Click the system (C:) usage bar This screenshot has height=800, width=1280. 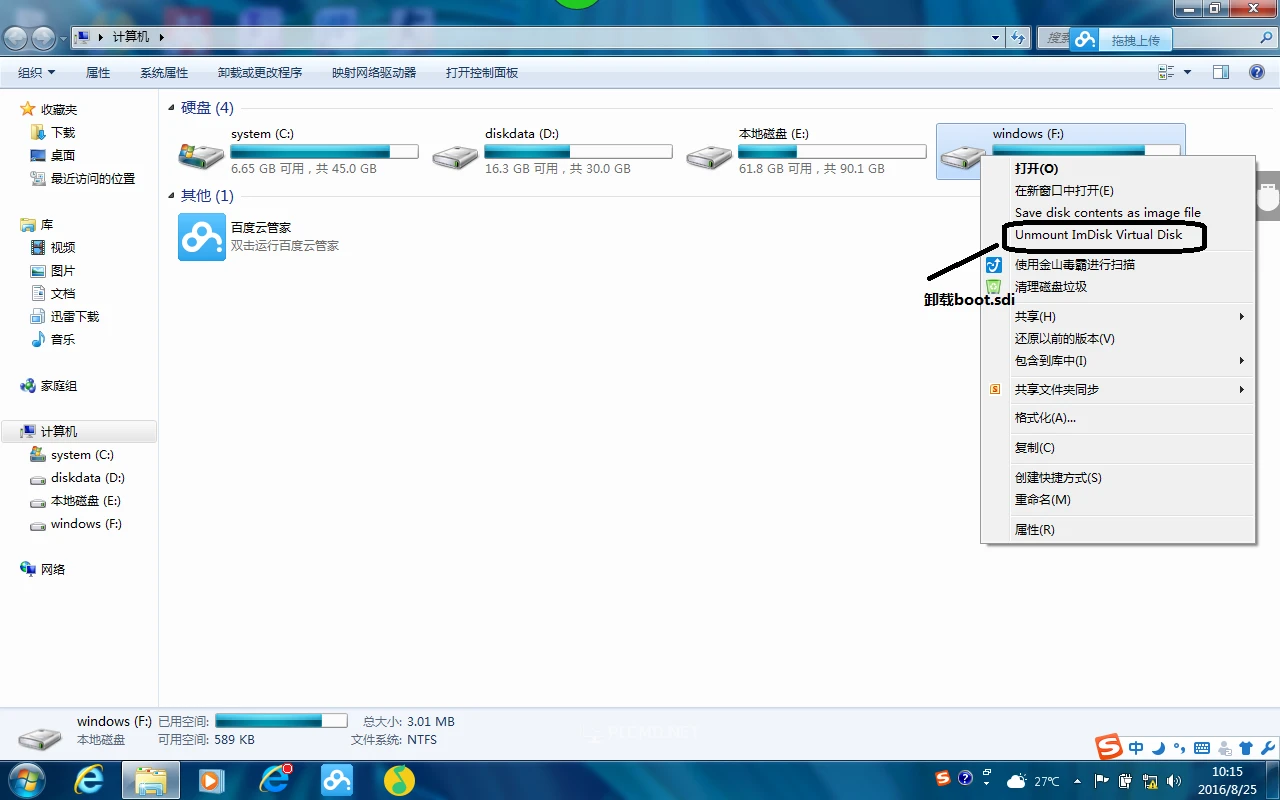coord(324,152)
